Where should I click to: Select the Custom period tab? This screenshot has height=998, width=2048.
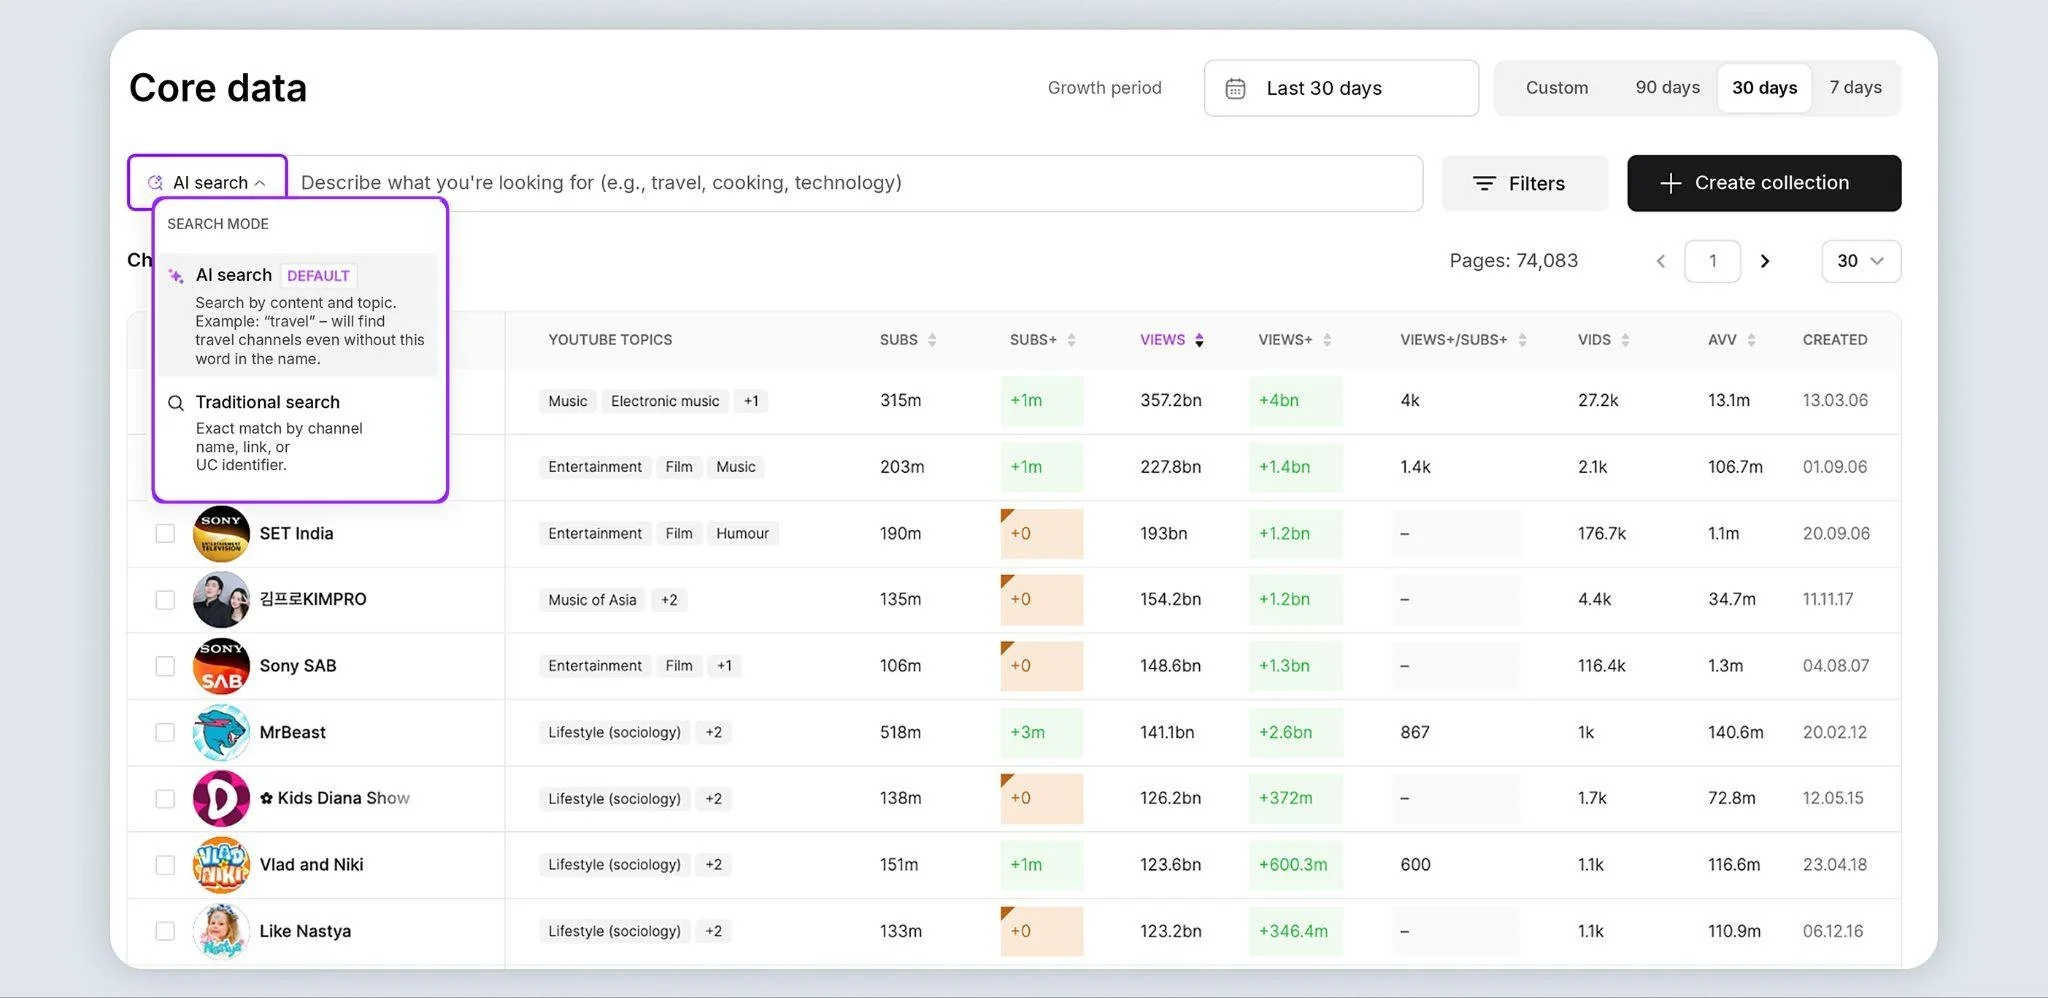tap(1557, 88)
